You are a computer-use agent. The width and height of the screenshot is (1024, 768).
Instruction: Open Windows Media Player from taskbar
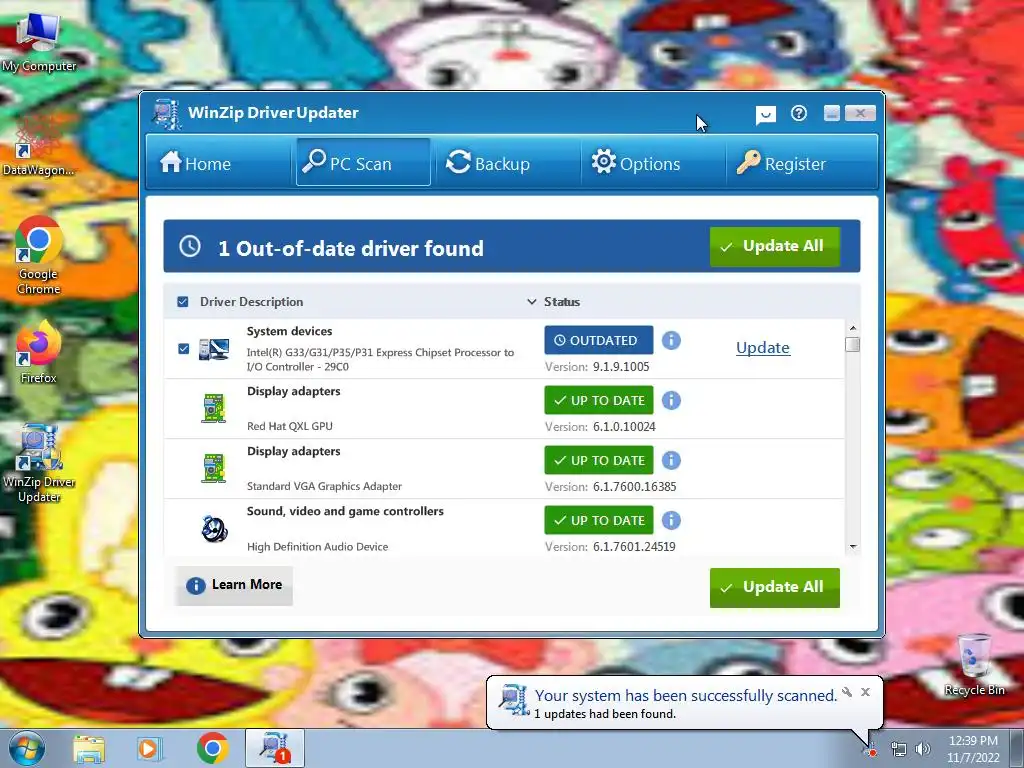149,748
